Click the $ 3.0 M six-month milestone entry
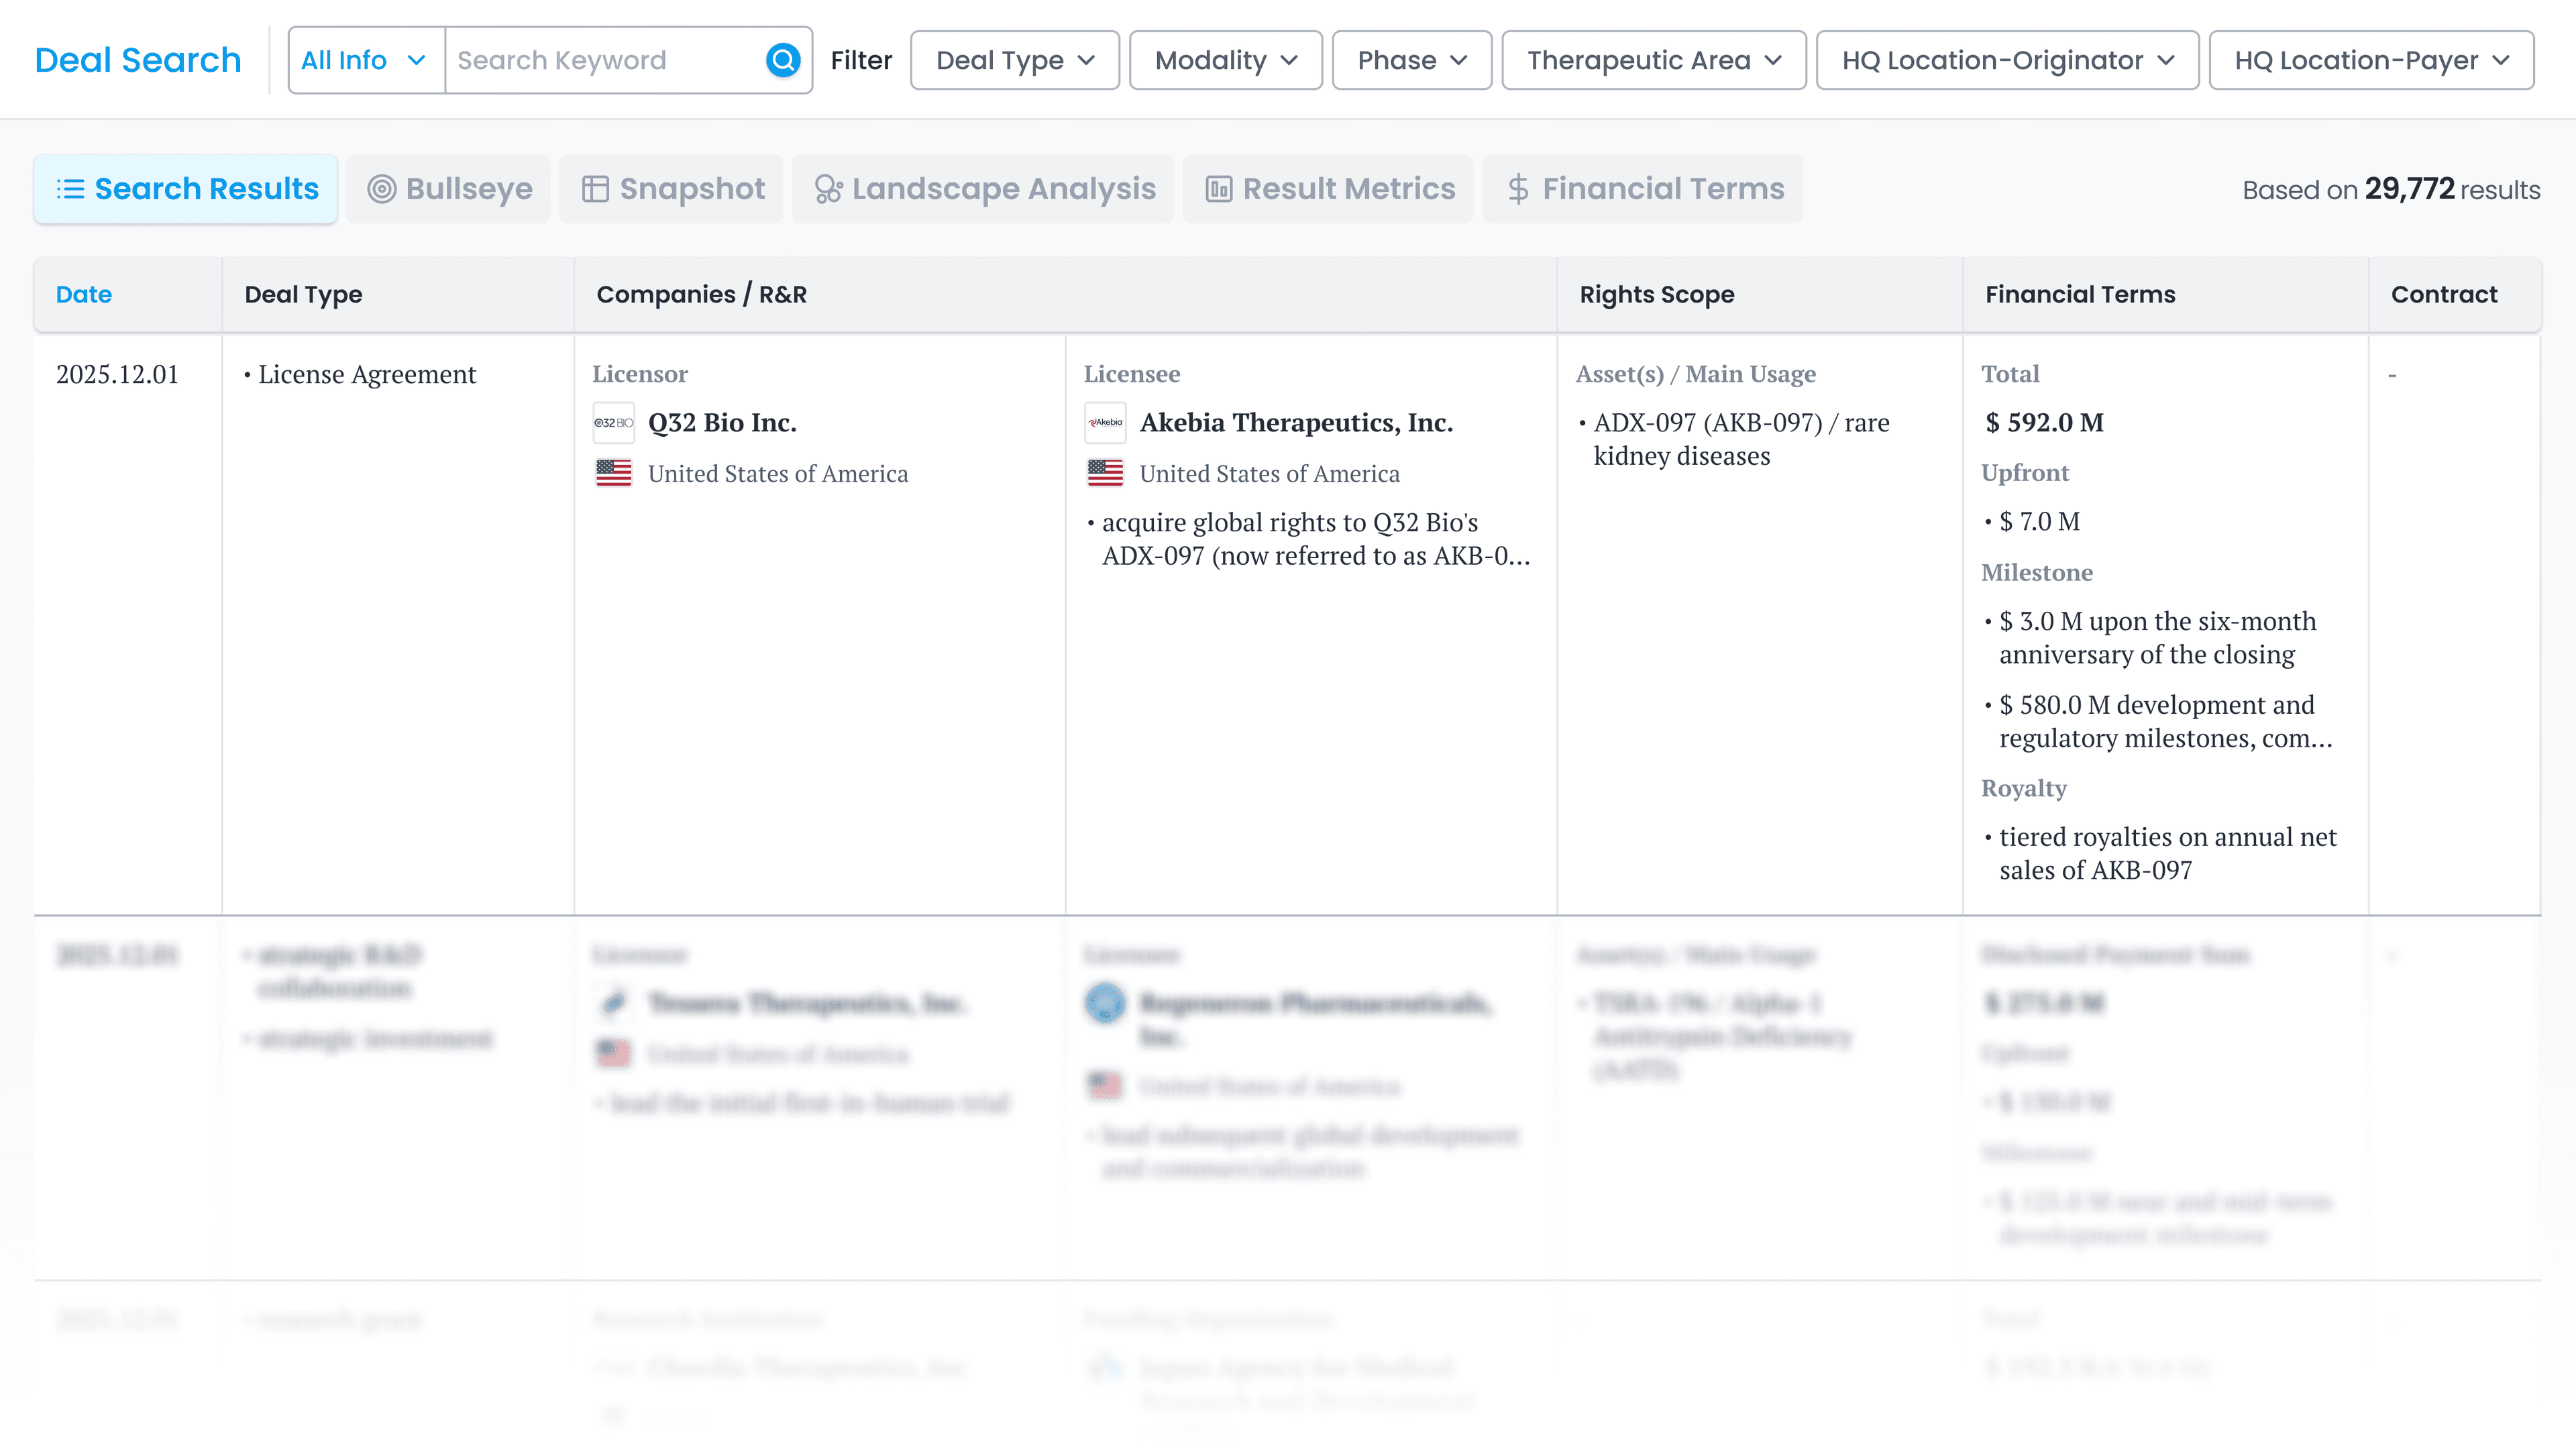The image size is (2576, 1449). pyautogui.click(x=2157, y=637)
